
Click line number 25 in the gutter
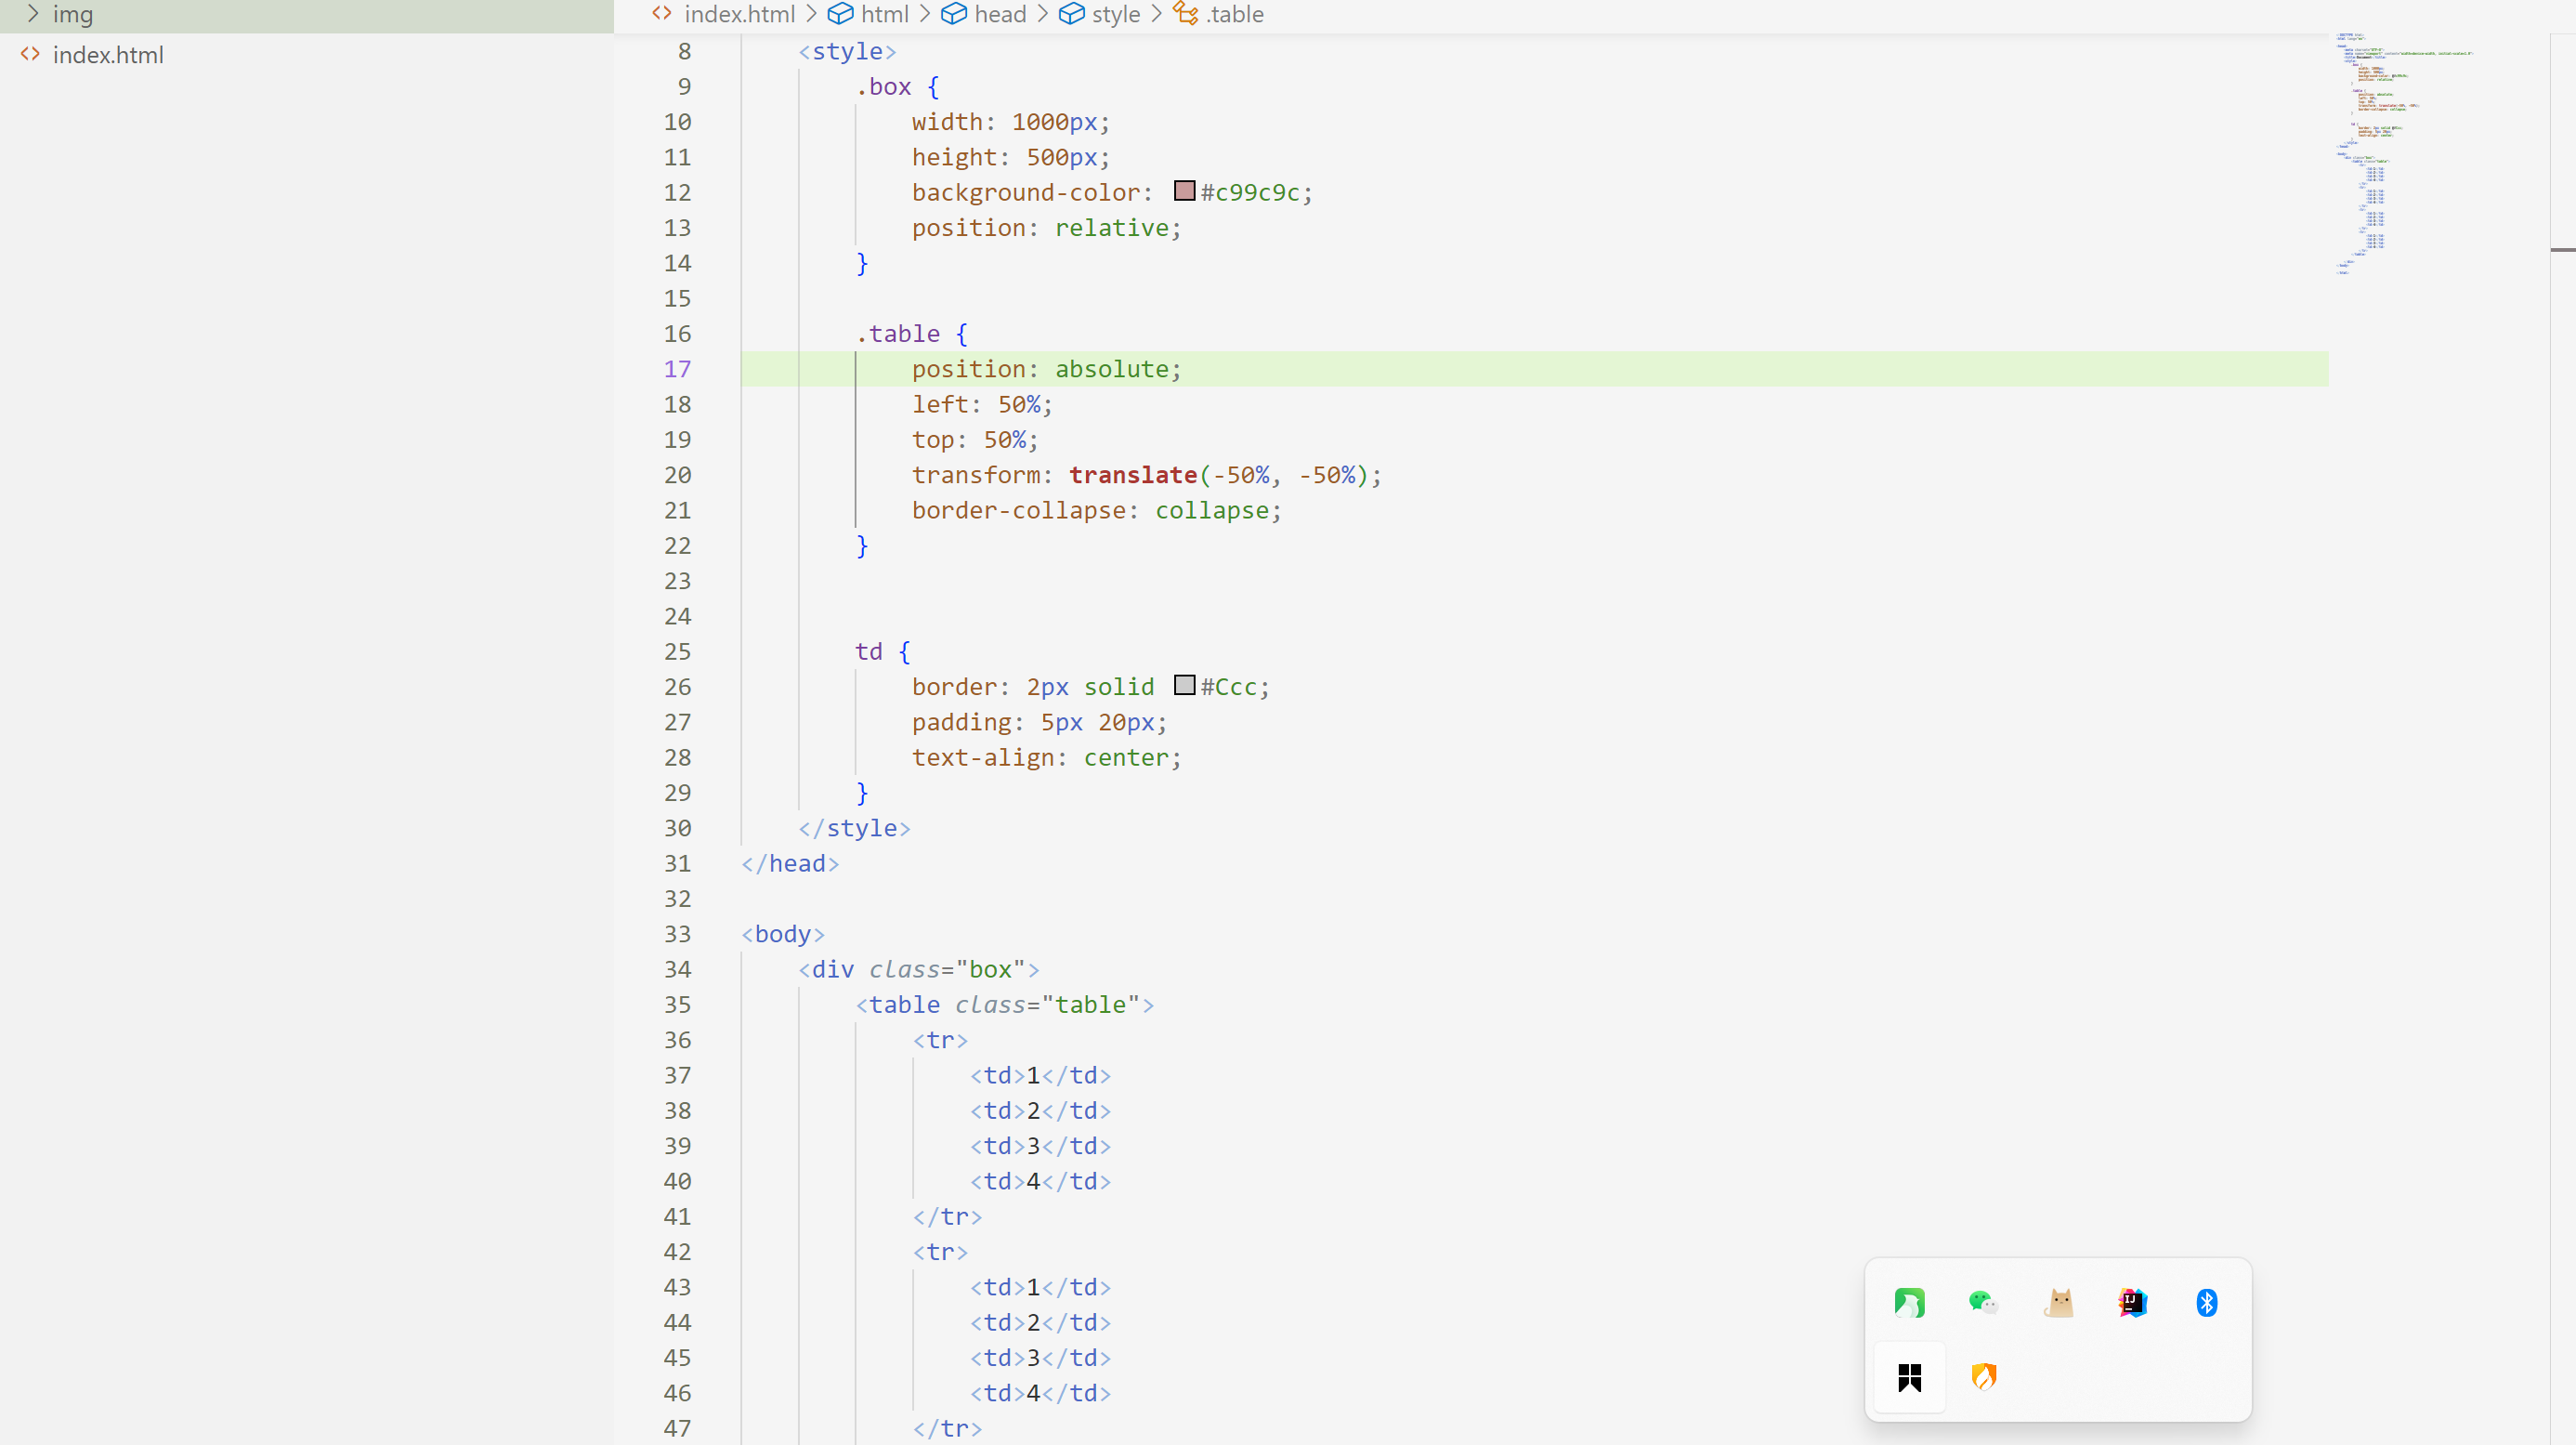point(677,651)
